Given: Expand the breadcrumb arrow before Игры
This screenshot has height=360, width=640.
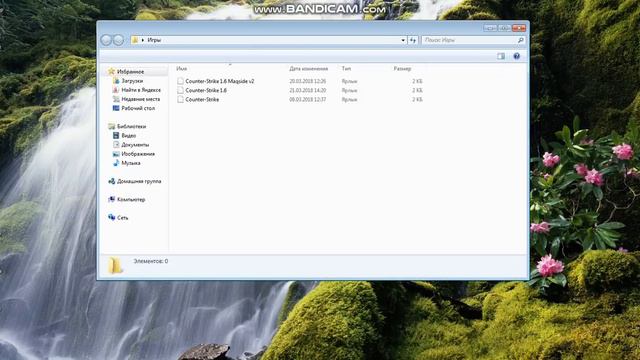Looking at the screenshot, I should click(143, 40).
